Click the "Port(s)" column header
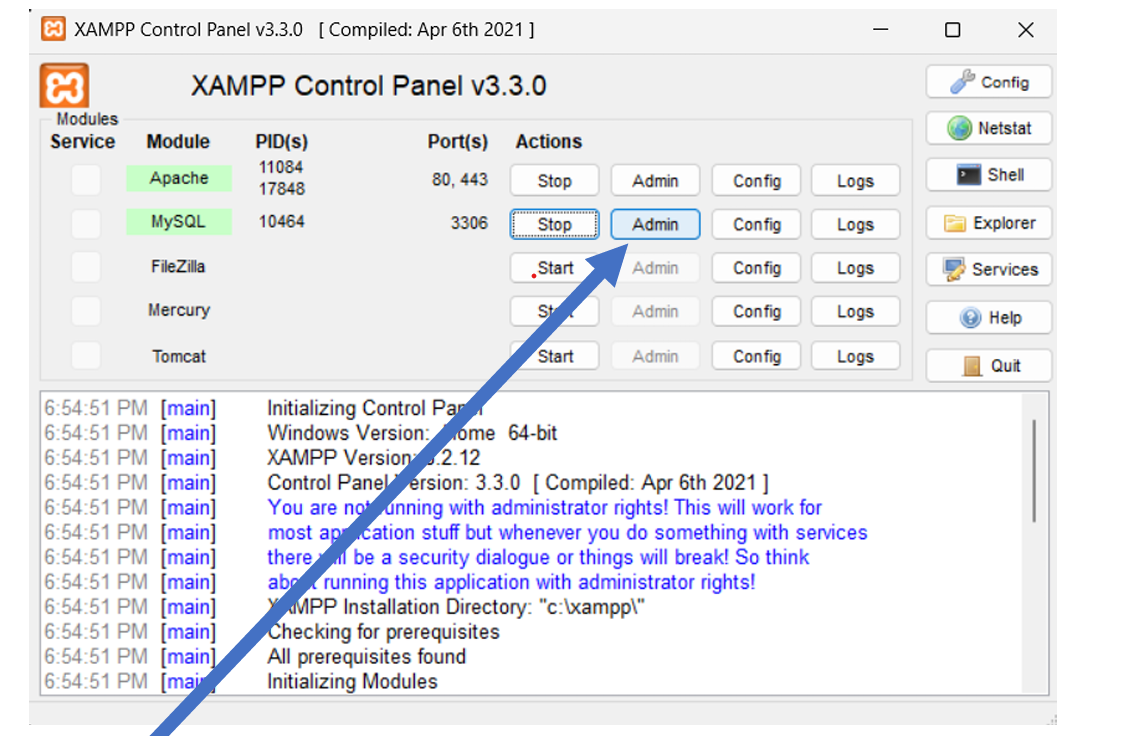The height and width of the screenshot is (736, 1121). 458,142
